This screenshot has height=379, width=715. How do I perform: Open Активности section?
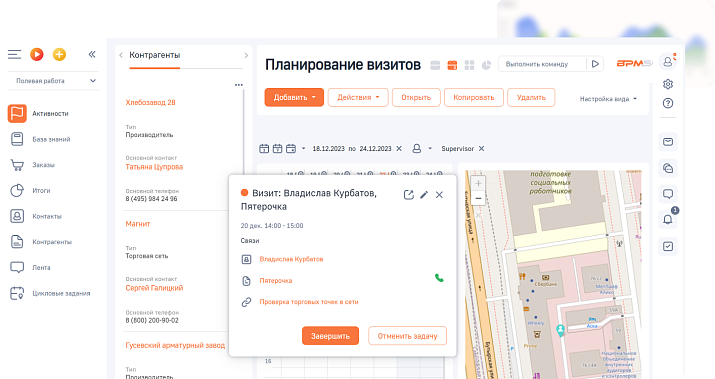click(x=50, y=114)
